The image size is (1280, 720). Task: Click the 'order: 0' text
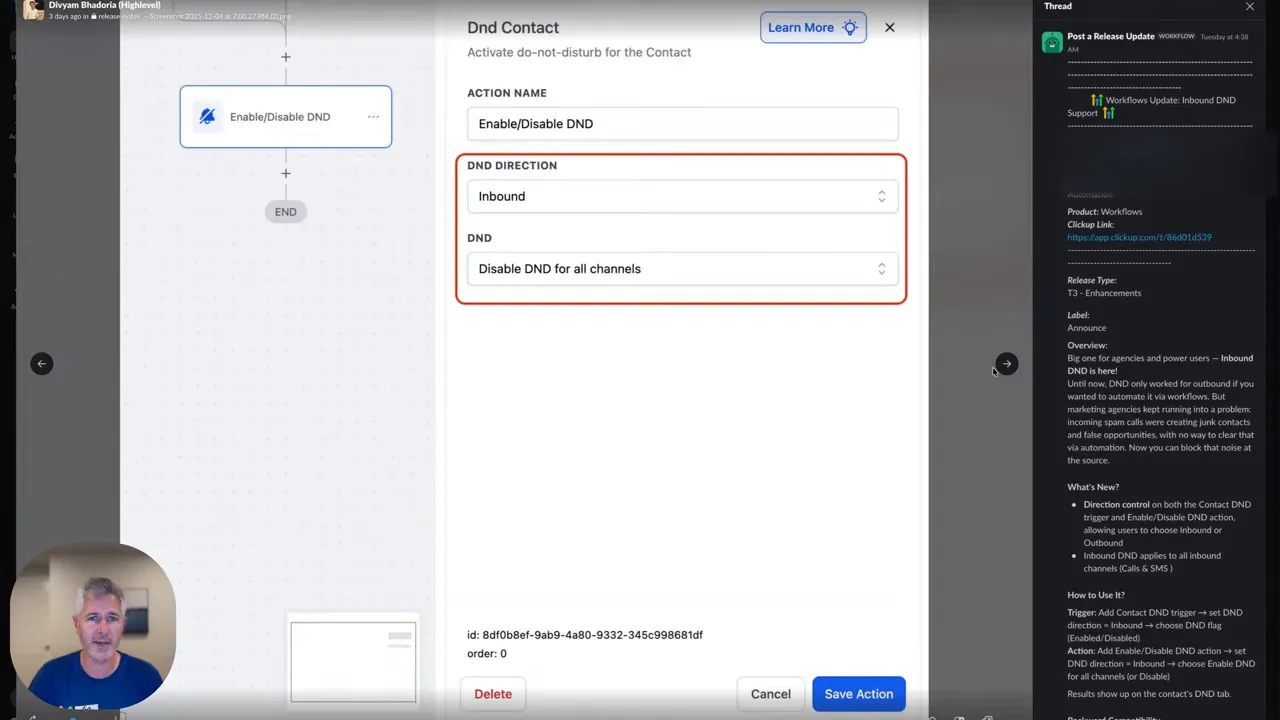487,654
